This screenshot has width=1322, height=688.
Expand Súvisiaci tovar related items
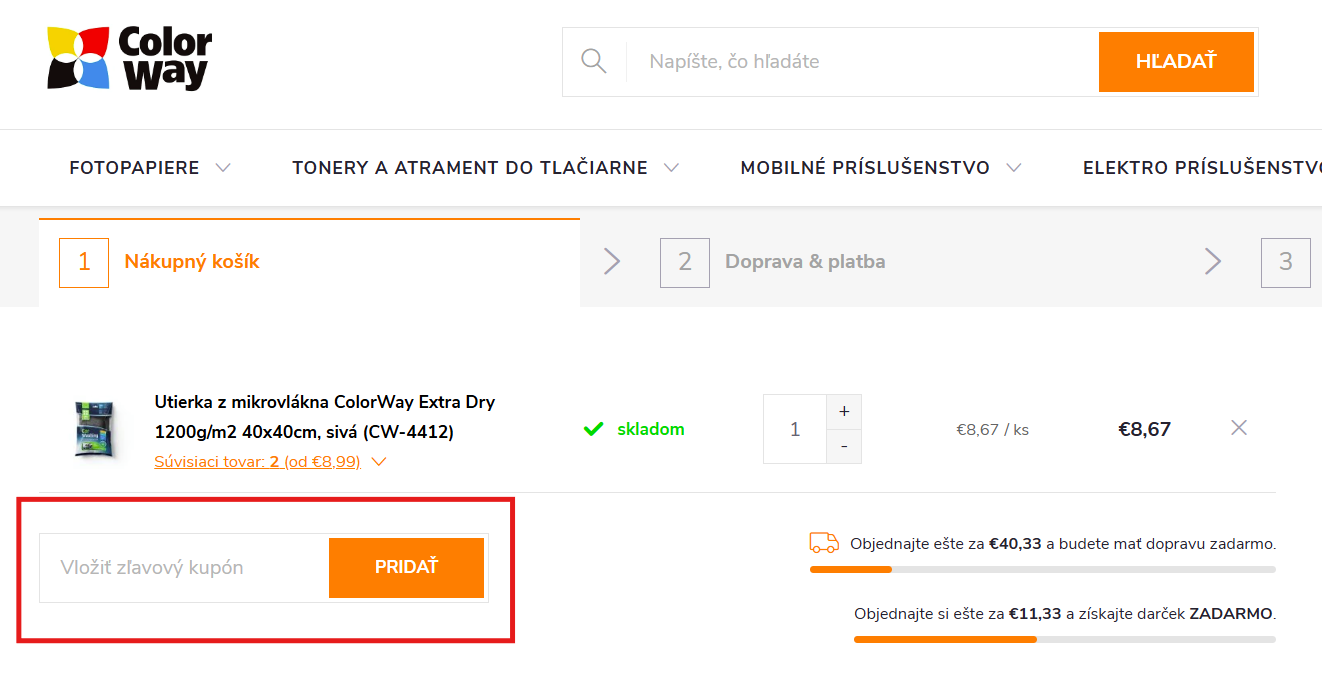click(270, 462)
